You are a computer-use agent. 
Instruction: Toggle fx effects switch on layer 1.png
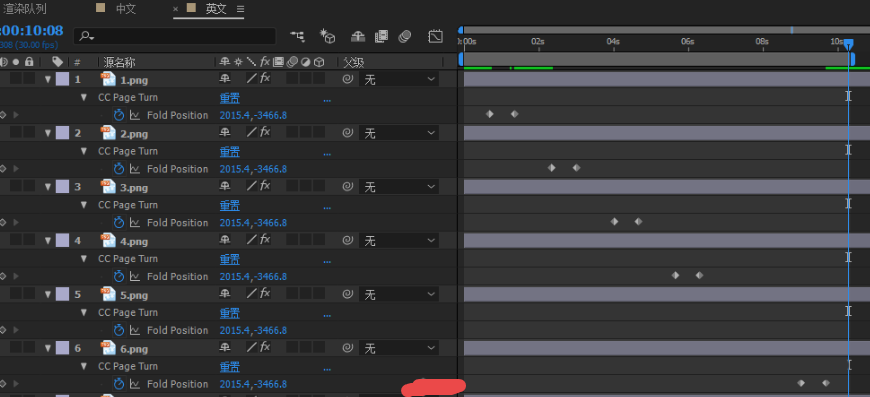265,79
